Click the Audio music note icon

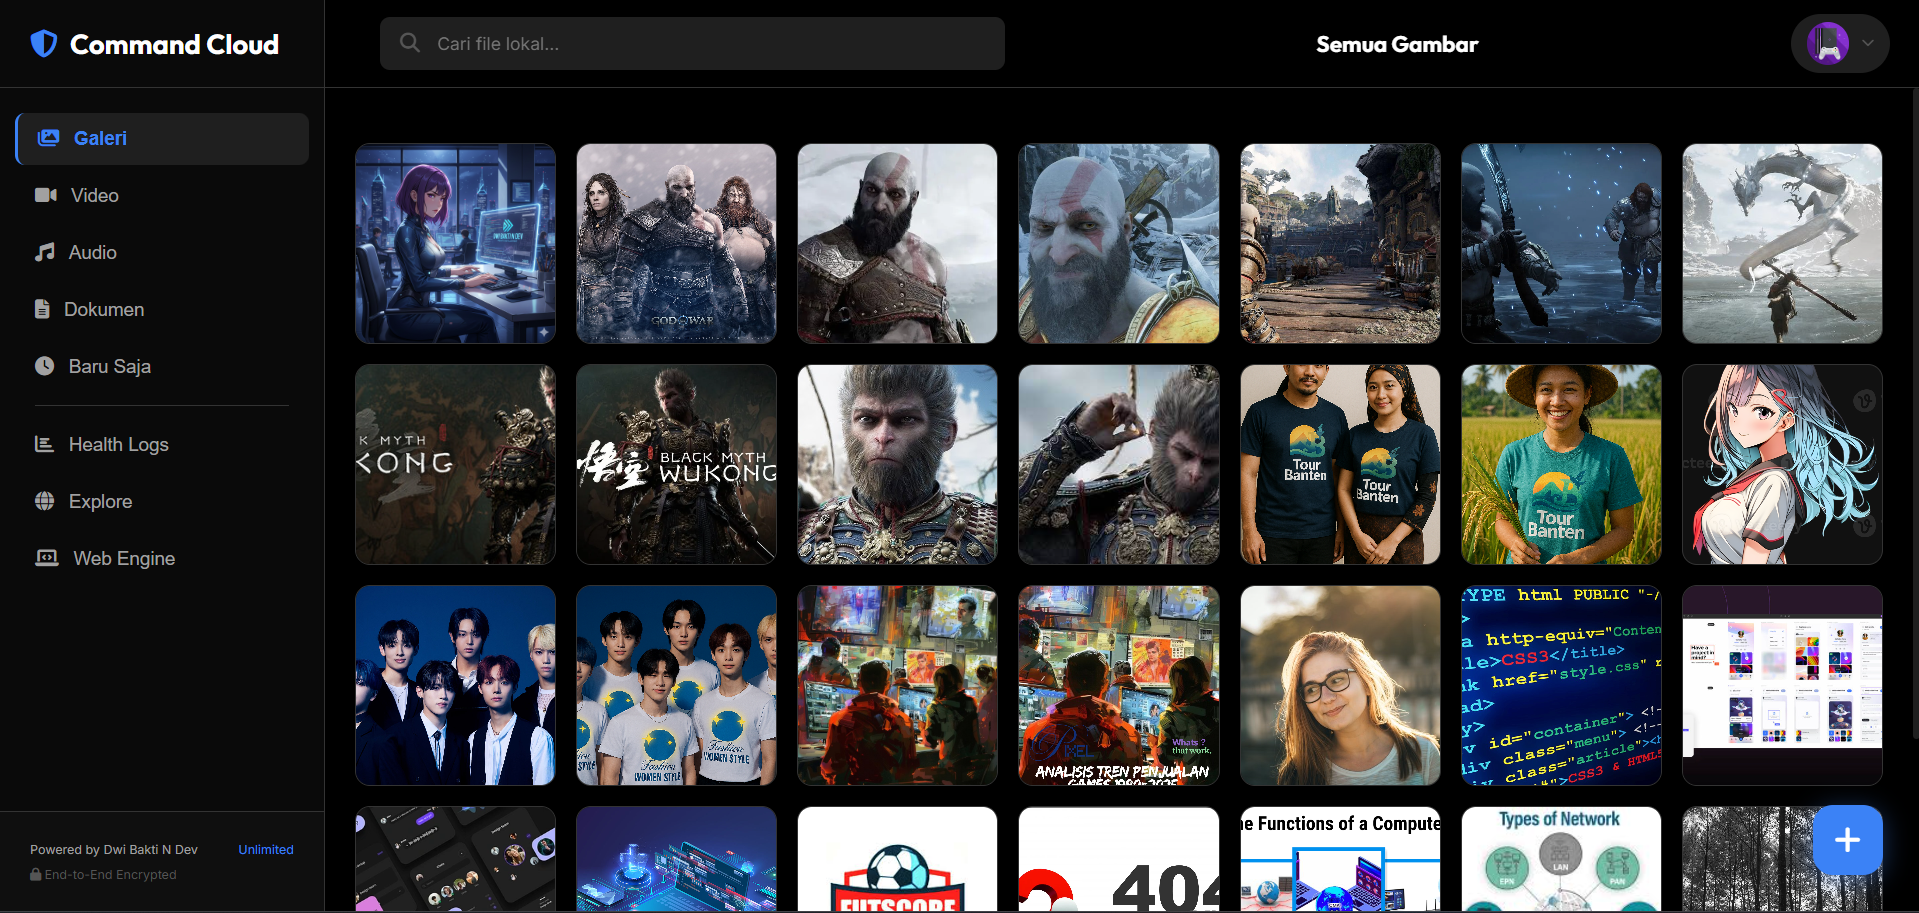(45, 252)
